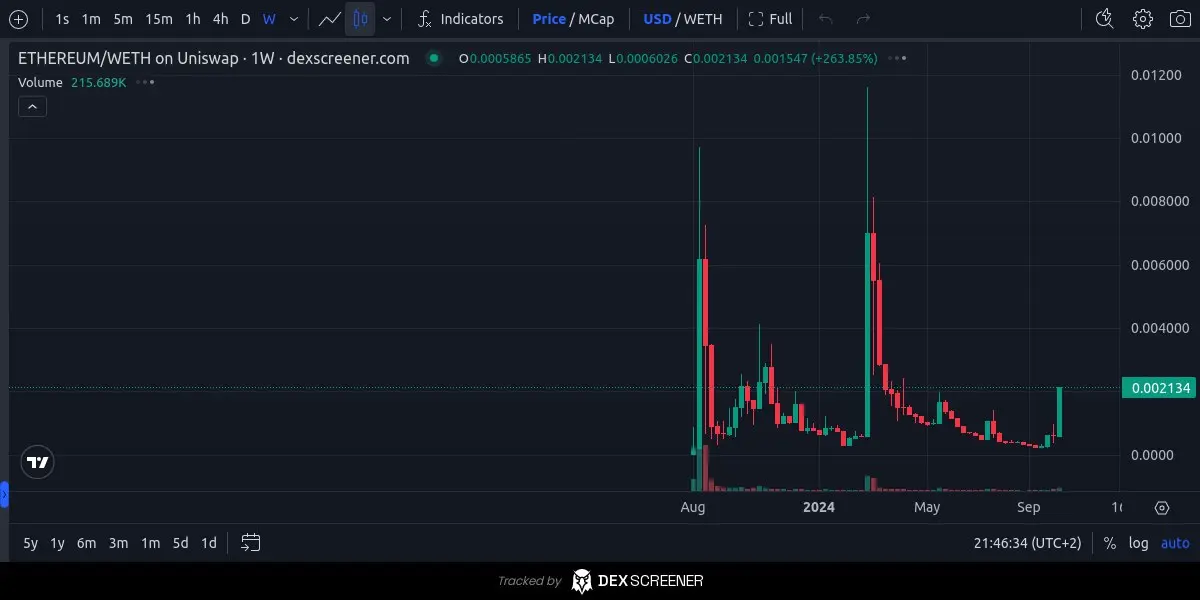This screenshot has width=1200, height=600.
Task: Select the W weekly timeframe
Action: [x=269, y=19]
